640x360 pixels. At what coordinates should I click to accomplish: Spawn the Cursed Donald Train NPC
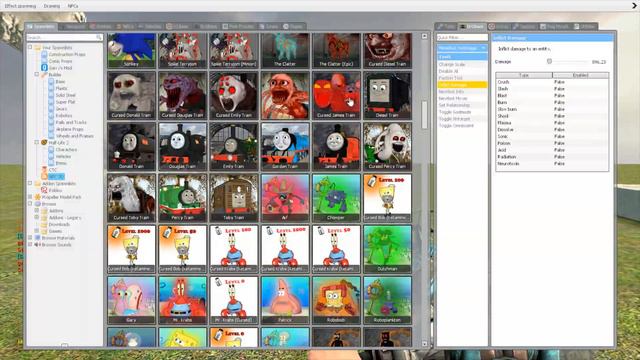[x=131, y=96]
